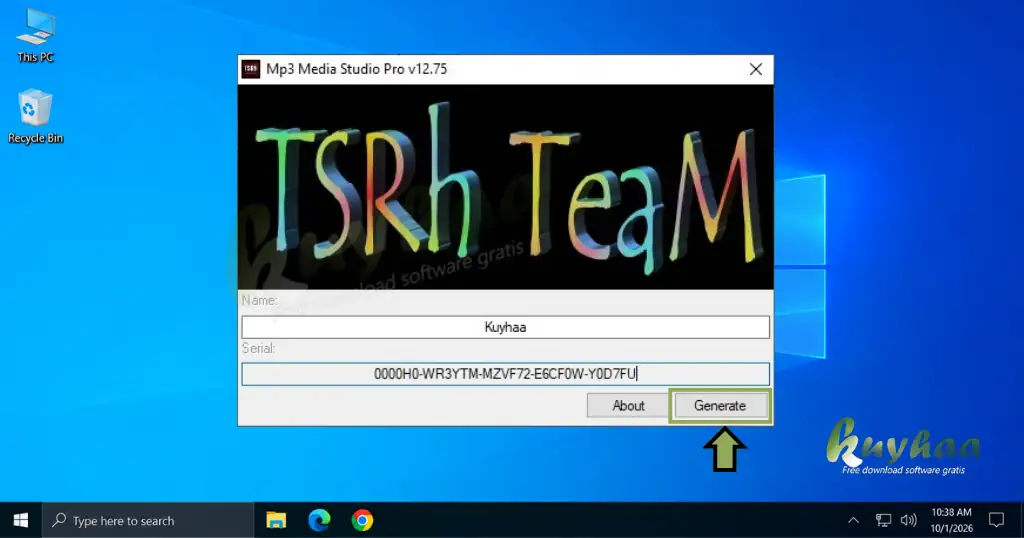The width and height of the screenshot is (1024, 538).
Task: Open the Windows Start menu
Action: [21, 520]
